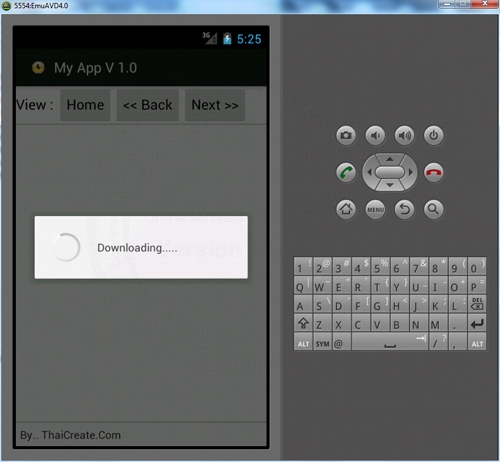Click the My App launcher icon

38,67
